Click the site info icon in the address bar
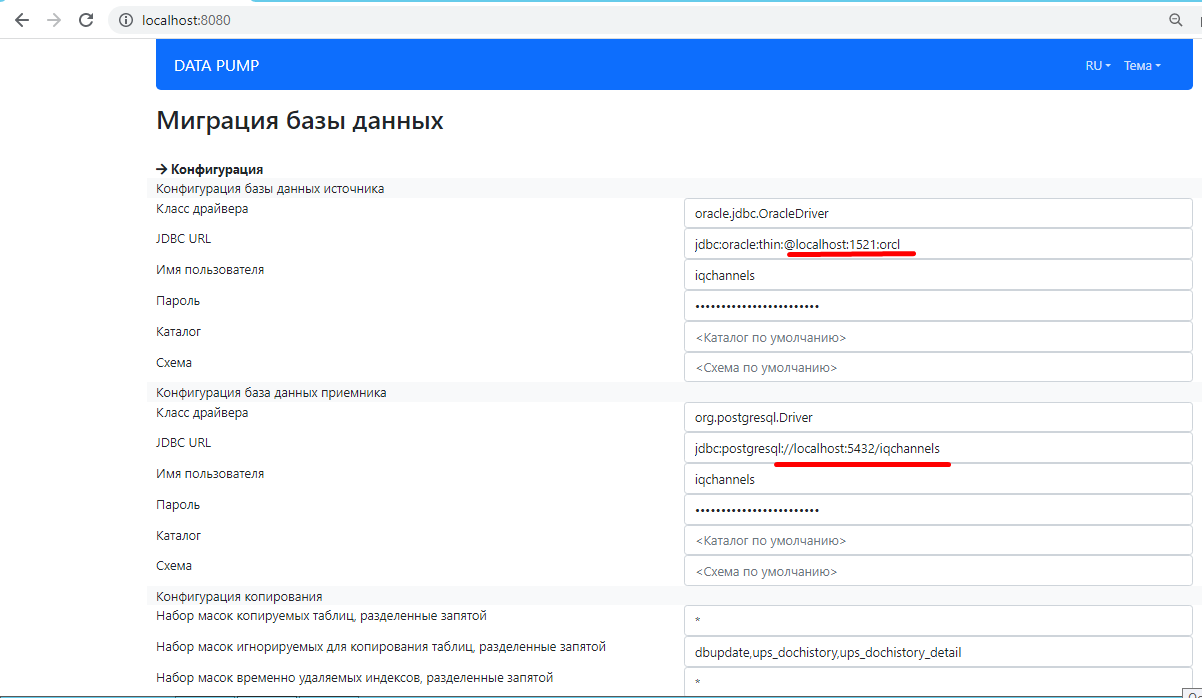The image size is (1202, 698). (x=126, y=20)
